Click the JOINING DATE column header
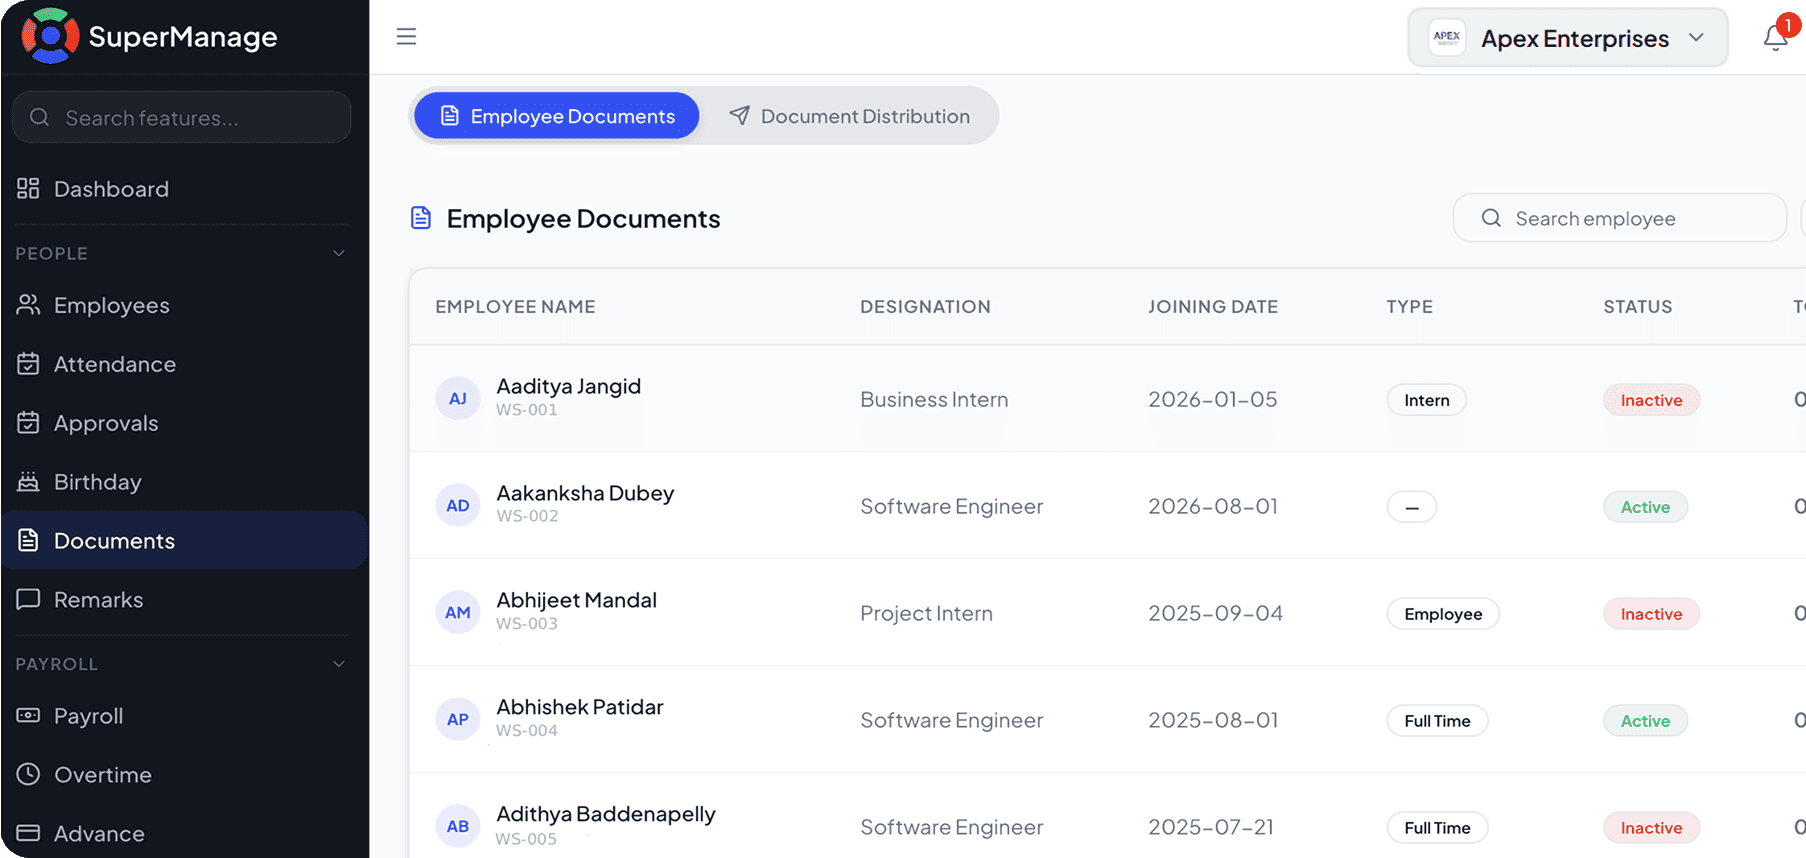The width and height of the screenshot is (1806, 858). coord(1213,307)
